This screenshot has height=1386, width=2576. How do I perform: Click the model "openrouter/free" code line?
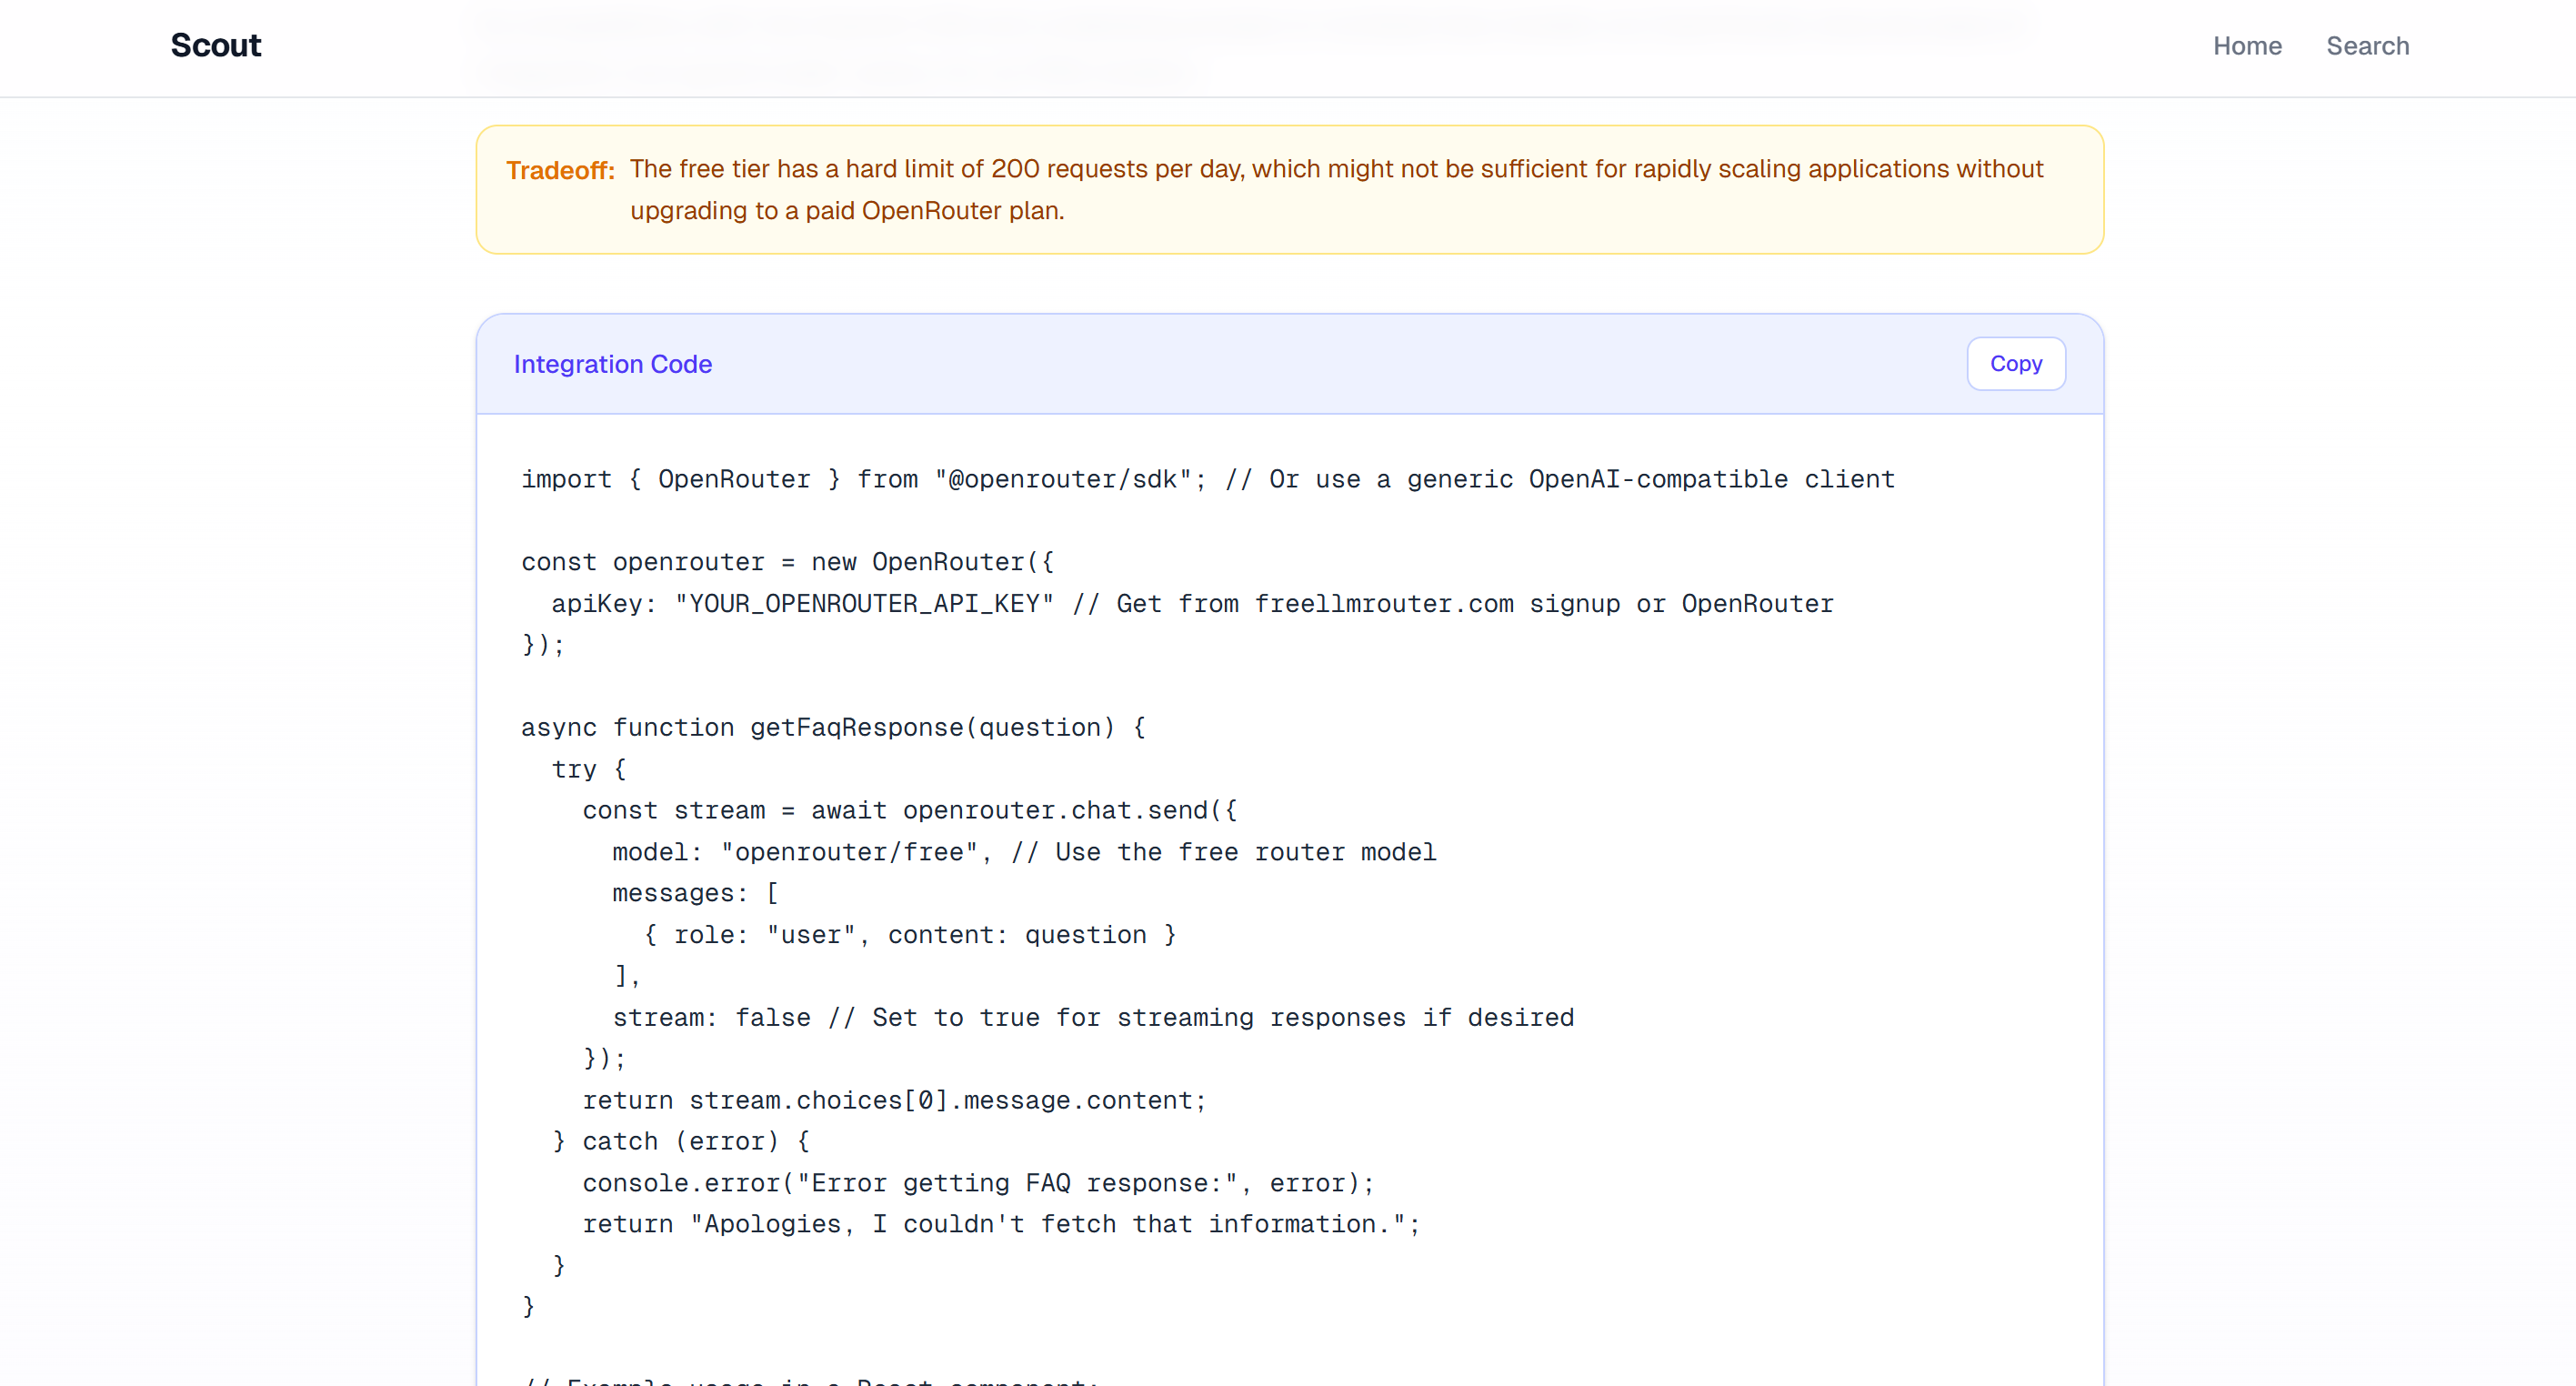pyautogui.click(x=1023, y=852)
